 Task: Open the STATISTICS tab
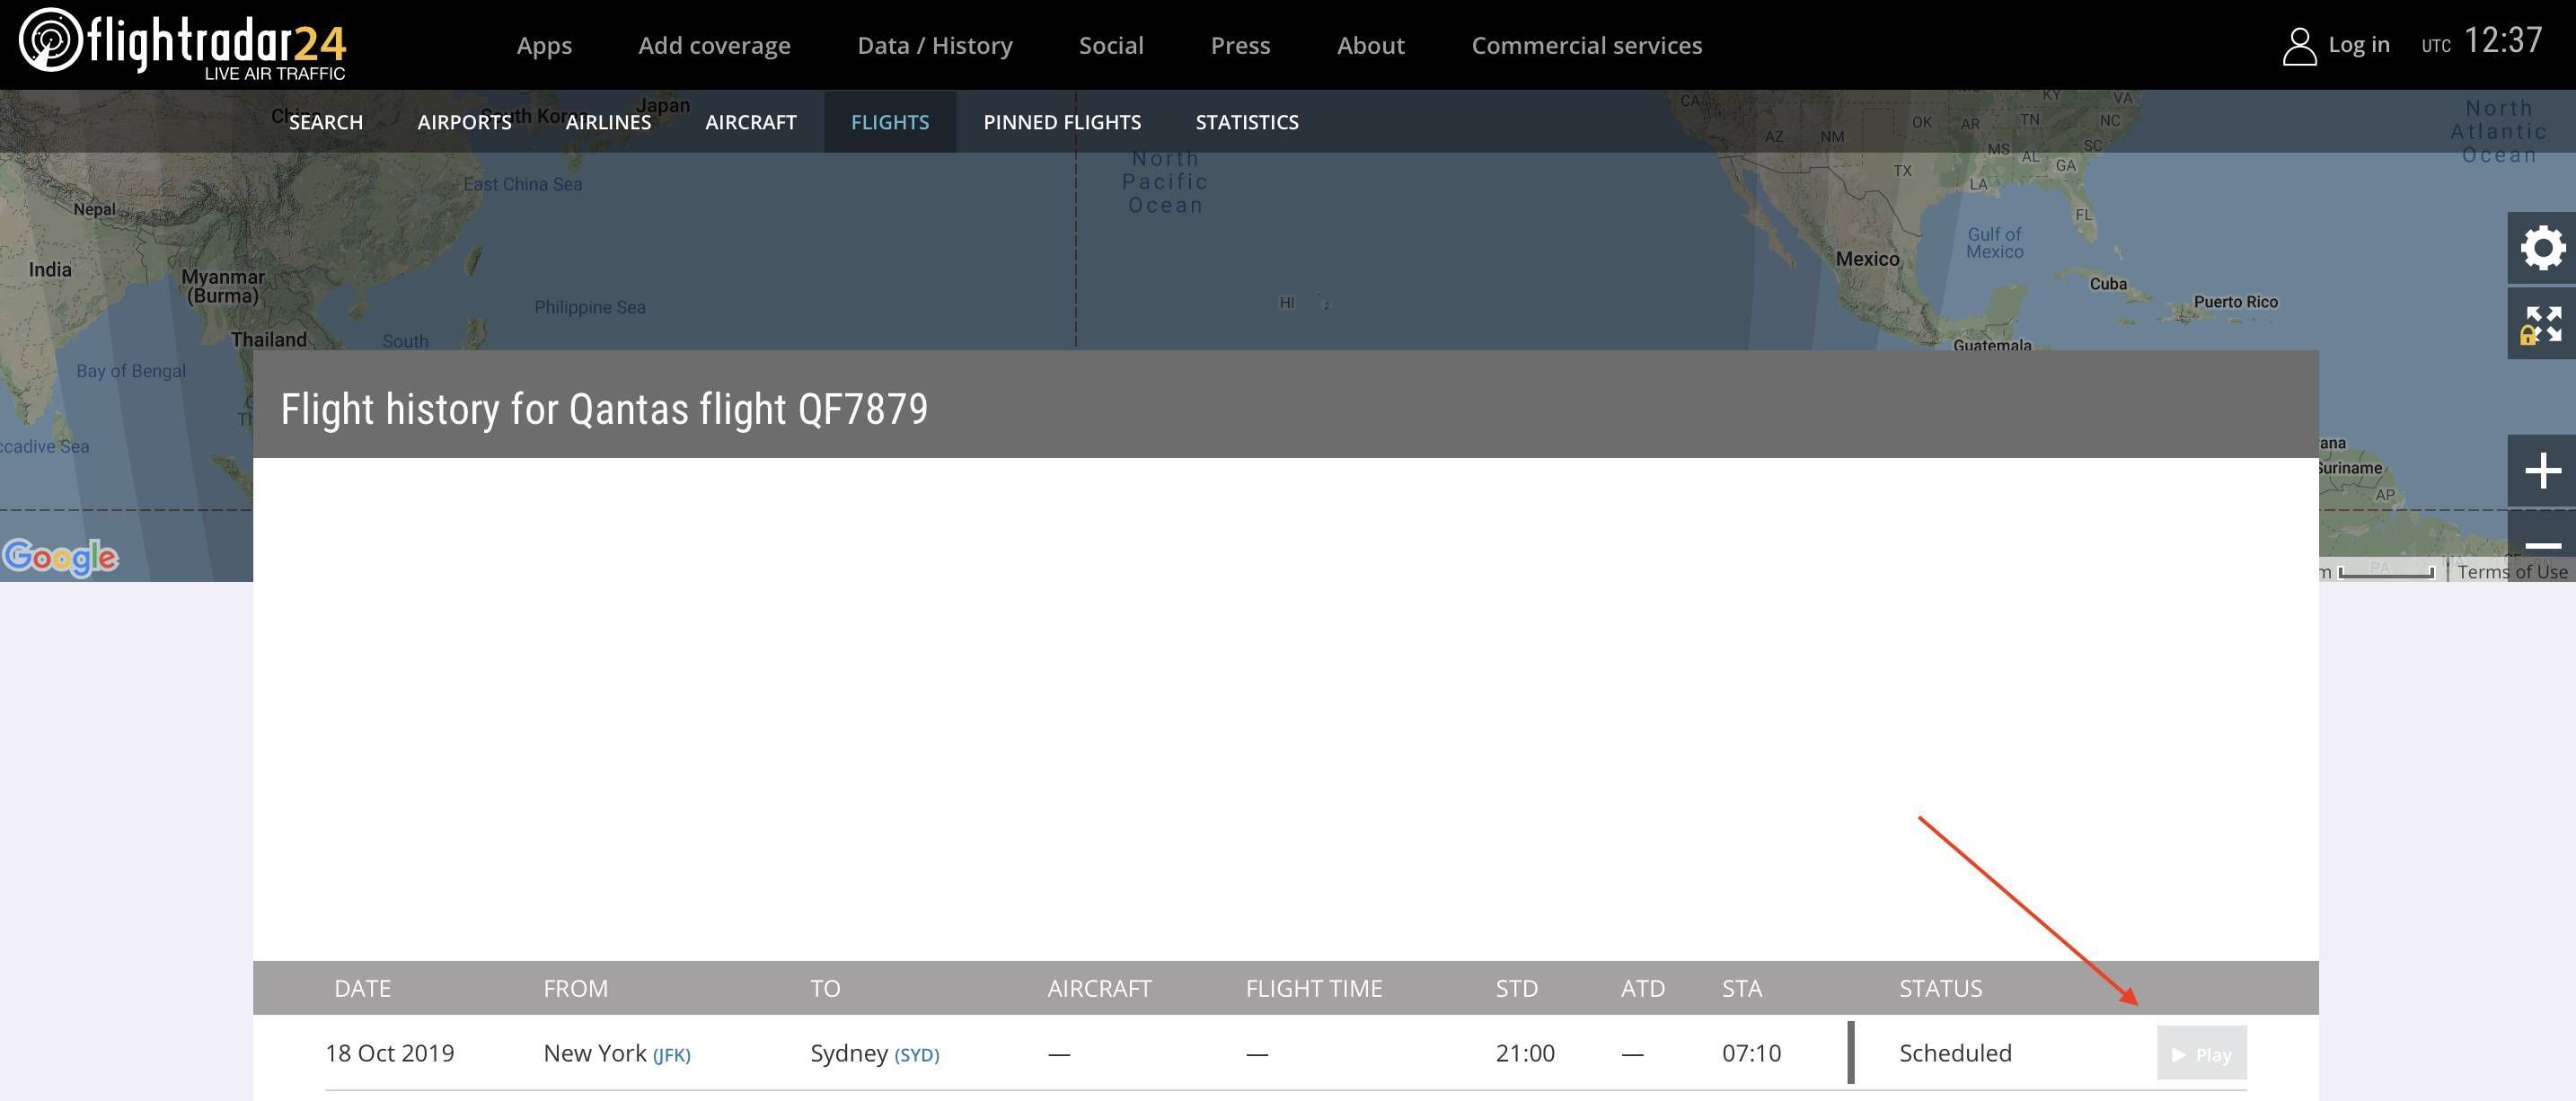(x=1247, y=122)
